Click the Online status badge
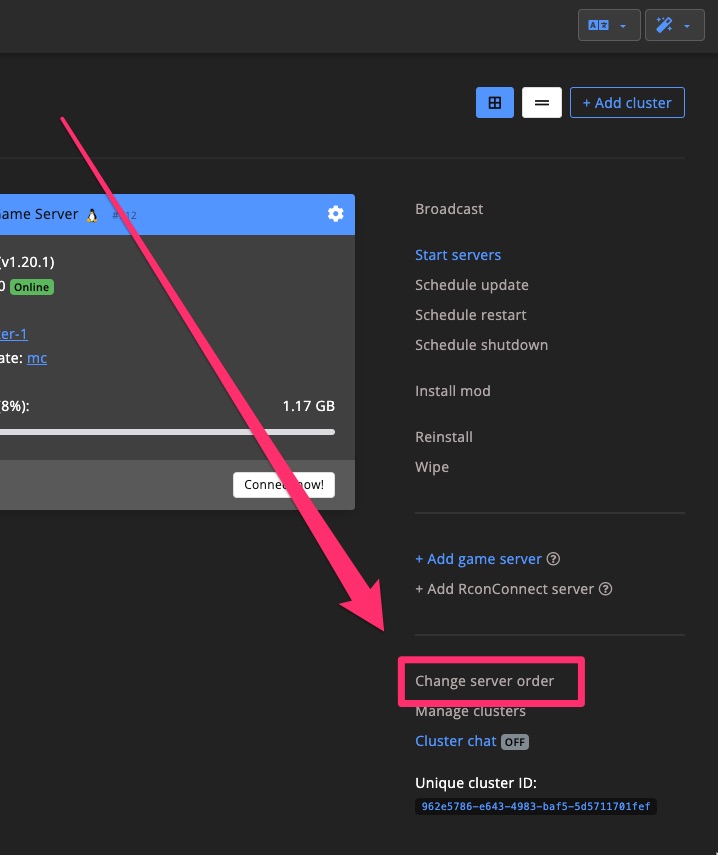This screenshot has width=718, height=855. (32, 287)
